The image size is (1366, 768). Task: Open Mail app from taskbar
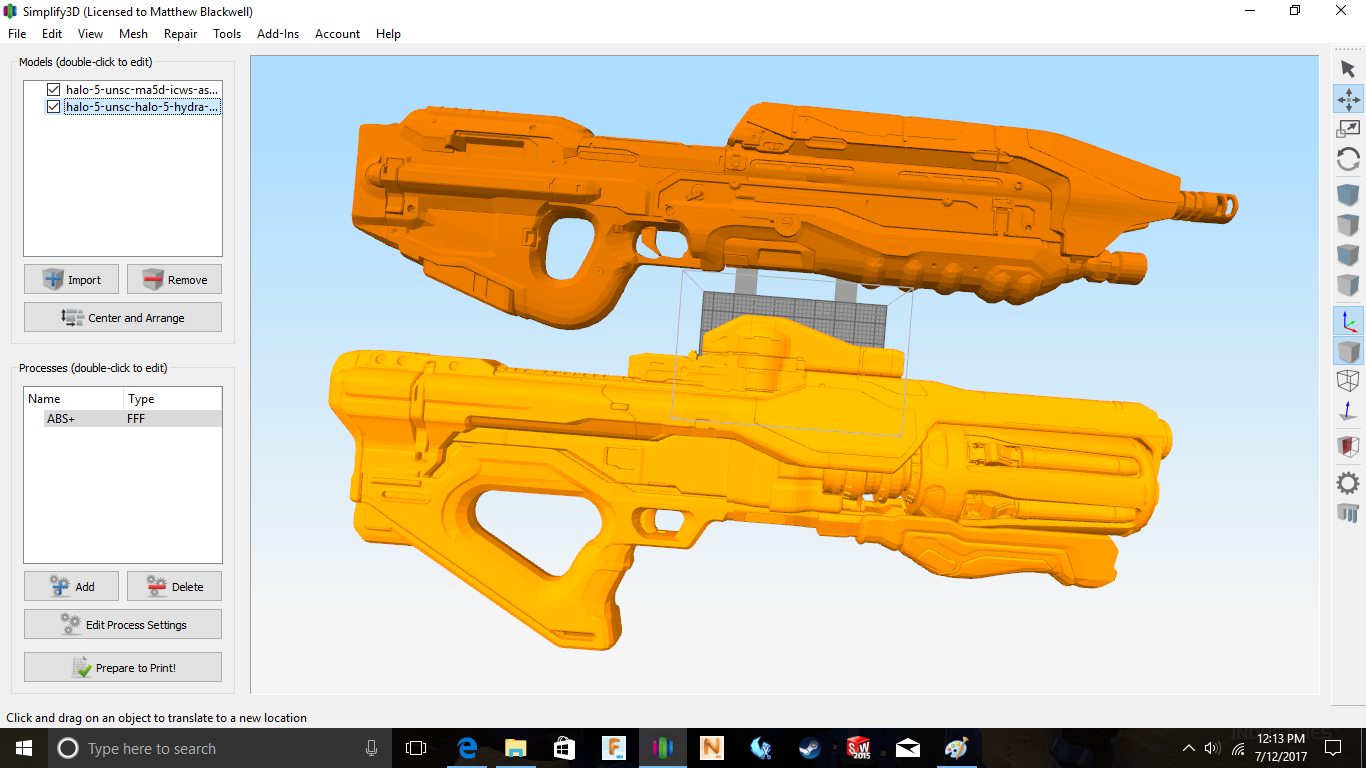click(x=907, y=748)
